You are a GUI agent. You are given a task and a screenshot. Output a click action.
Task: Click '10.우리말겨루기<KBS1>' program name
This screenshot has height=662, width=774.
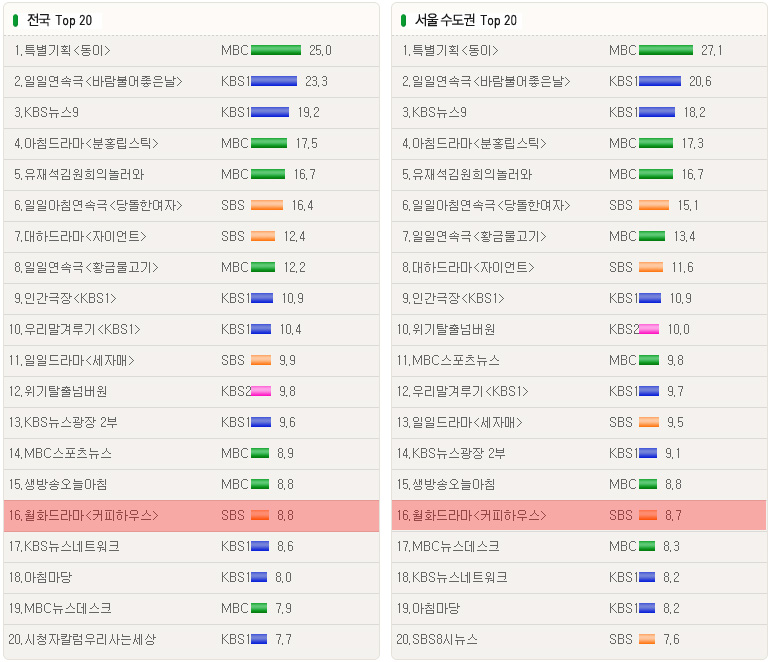click(75, 329)
